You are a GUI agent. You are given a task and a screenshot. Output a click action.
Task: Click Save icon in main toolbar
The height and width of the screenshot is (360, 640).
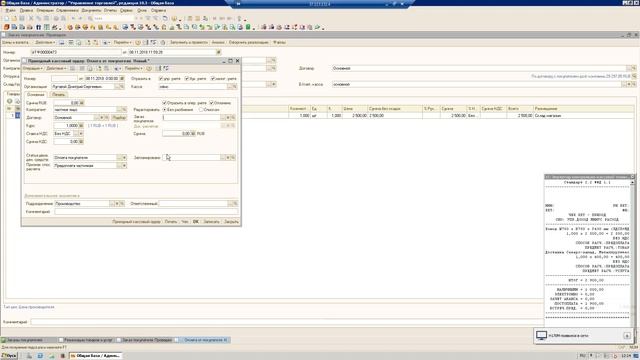22,18
